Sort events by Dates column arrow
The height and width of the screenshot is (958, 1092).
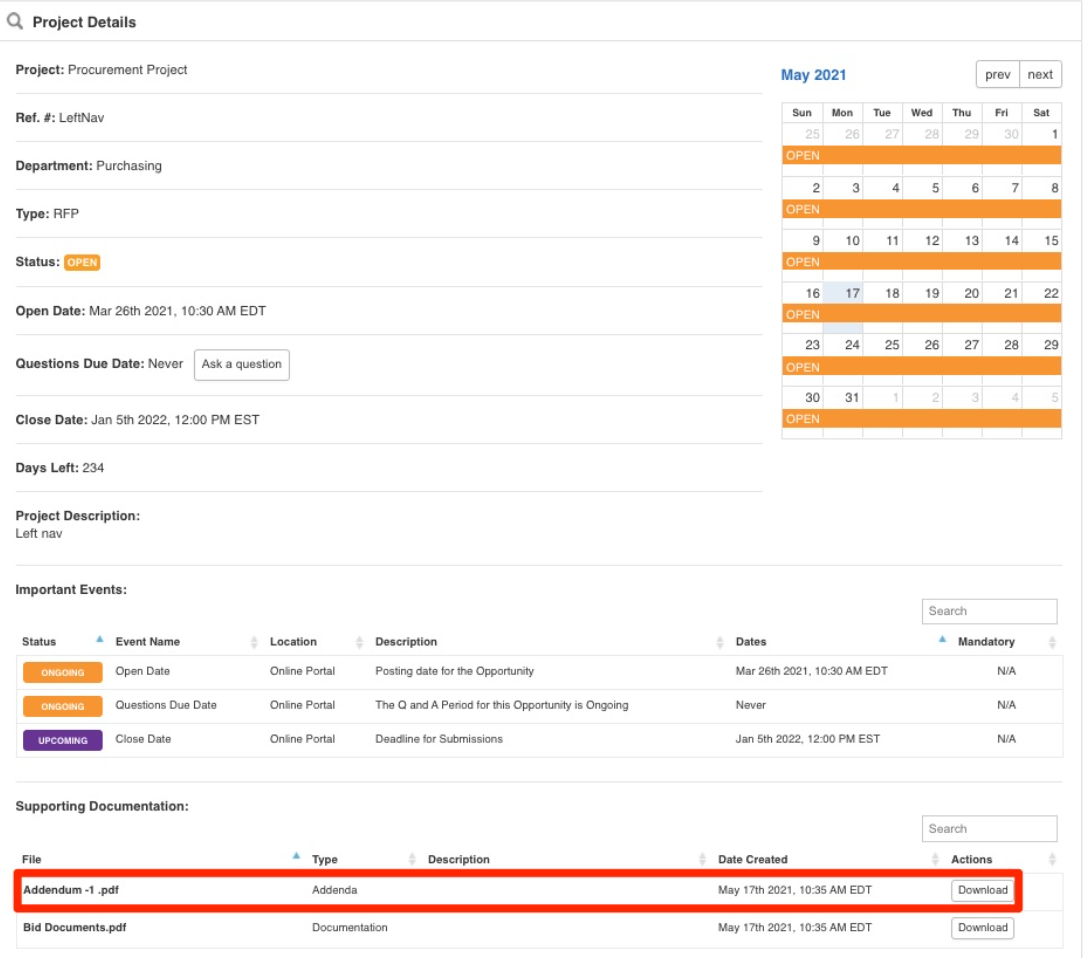point(942,639)
